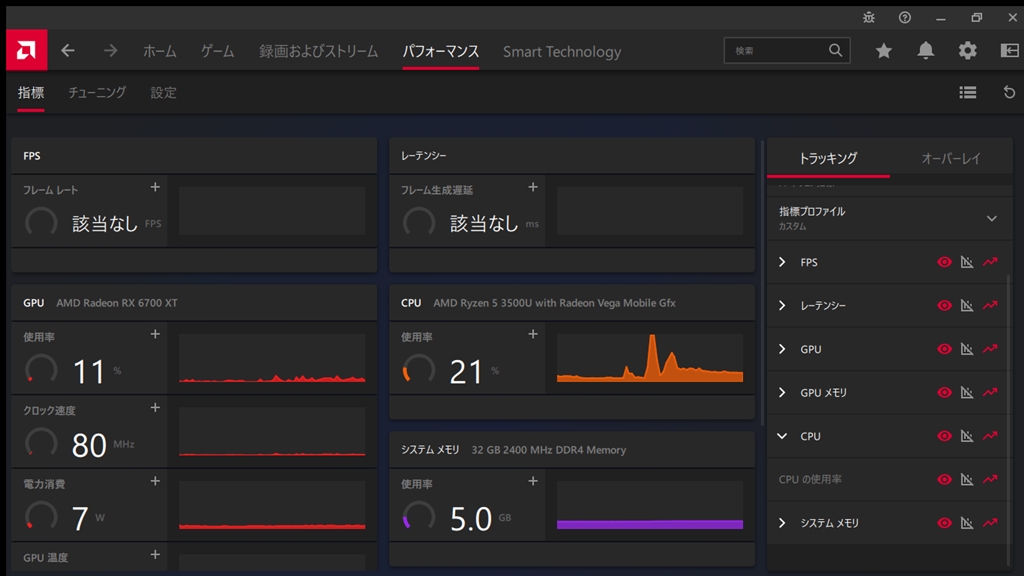Open notifications bell icon
Image resolution: width=1024 pixels, height=576 pixels.
[925, 50]
